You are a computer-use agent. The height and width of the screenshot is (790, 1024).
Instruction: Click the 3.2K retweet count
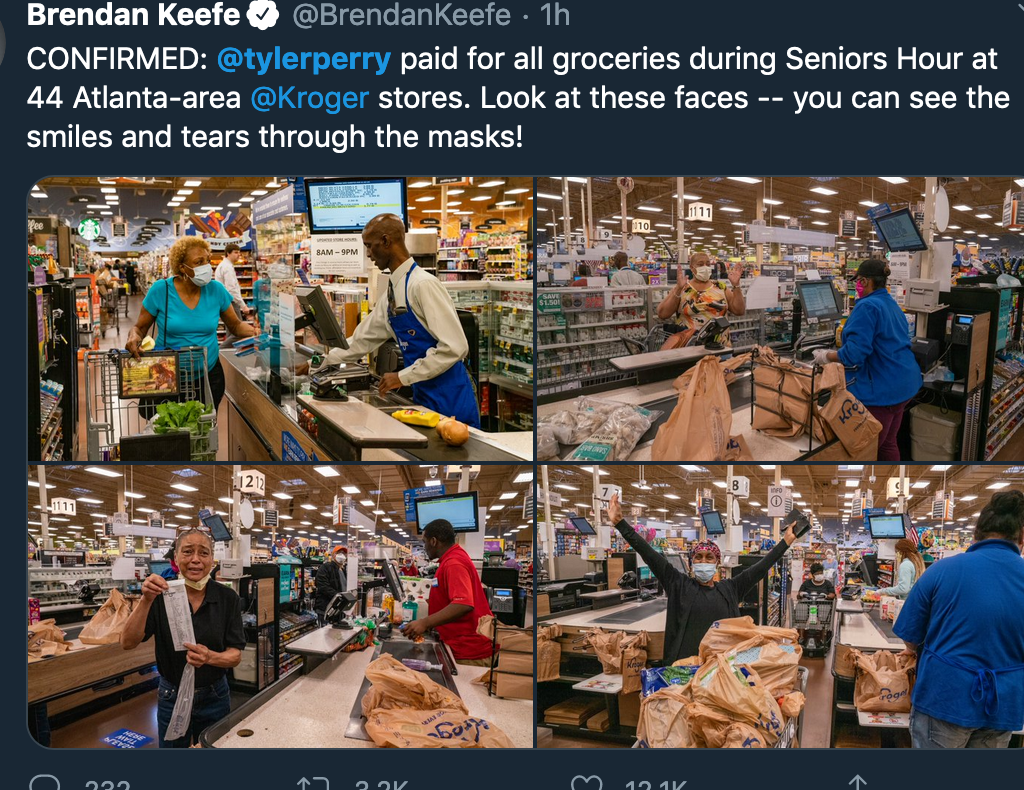(381, 784)
